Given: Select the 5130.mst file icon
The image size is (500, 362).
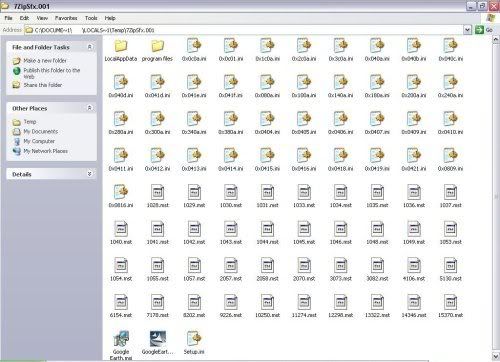Looking at the screenshot, I should [450, 266].
